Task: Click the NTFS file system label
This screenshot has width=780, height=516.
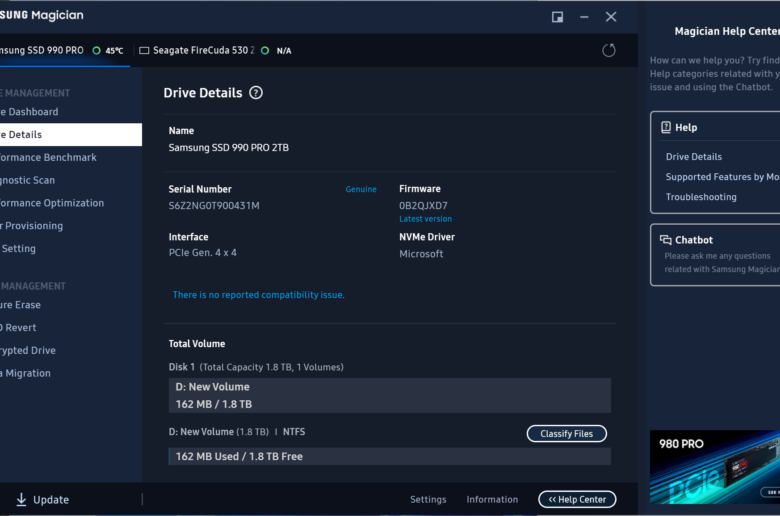Action: tap(294, 432)
